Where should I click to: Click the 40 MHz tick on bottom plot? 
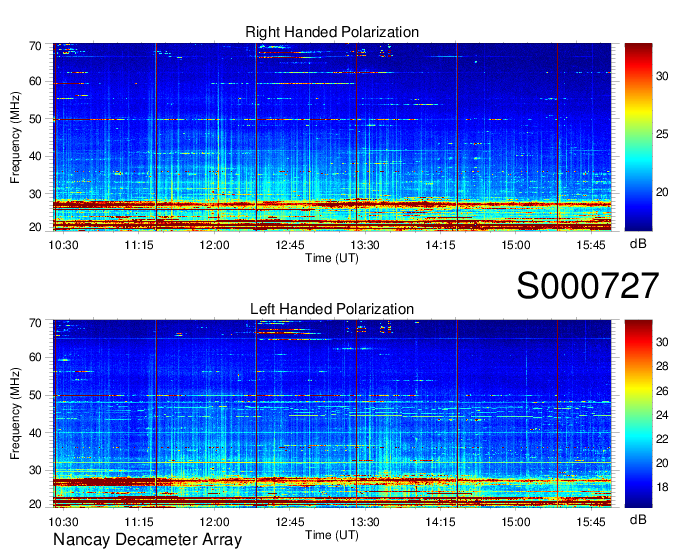coord(35,433)
